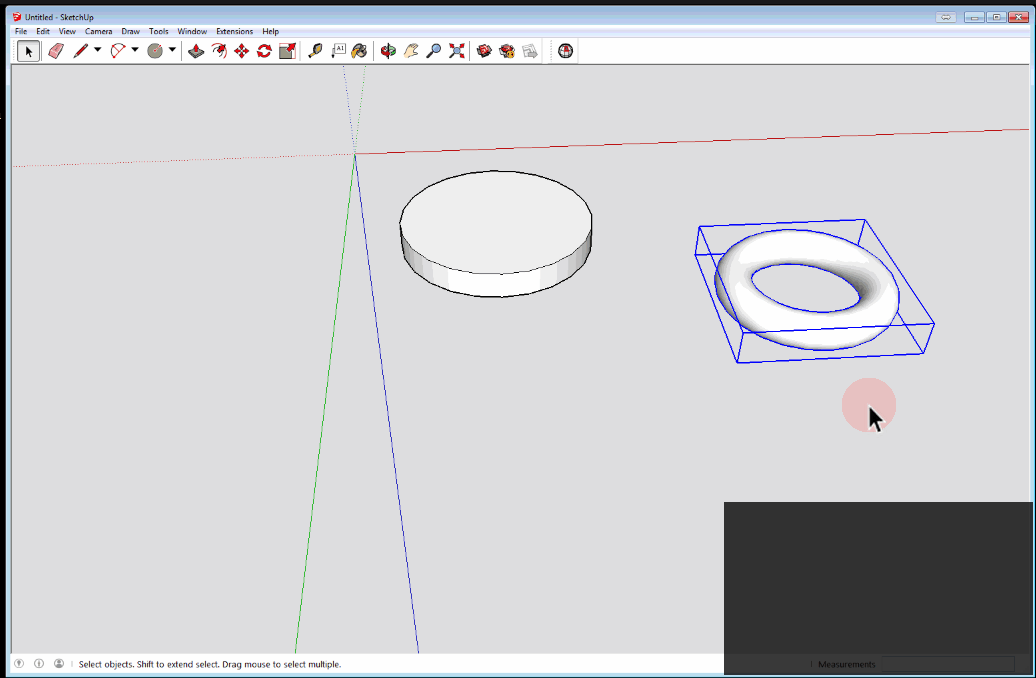
Task: Choose the Offset tool
Action: [x=219, y=51]
